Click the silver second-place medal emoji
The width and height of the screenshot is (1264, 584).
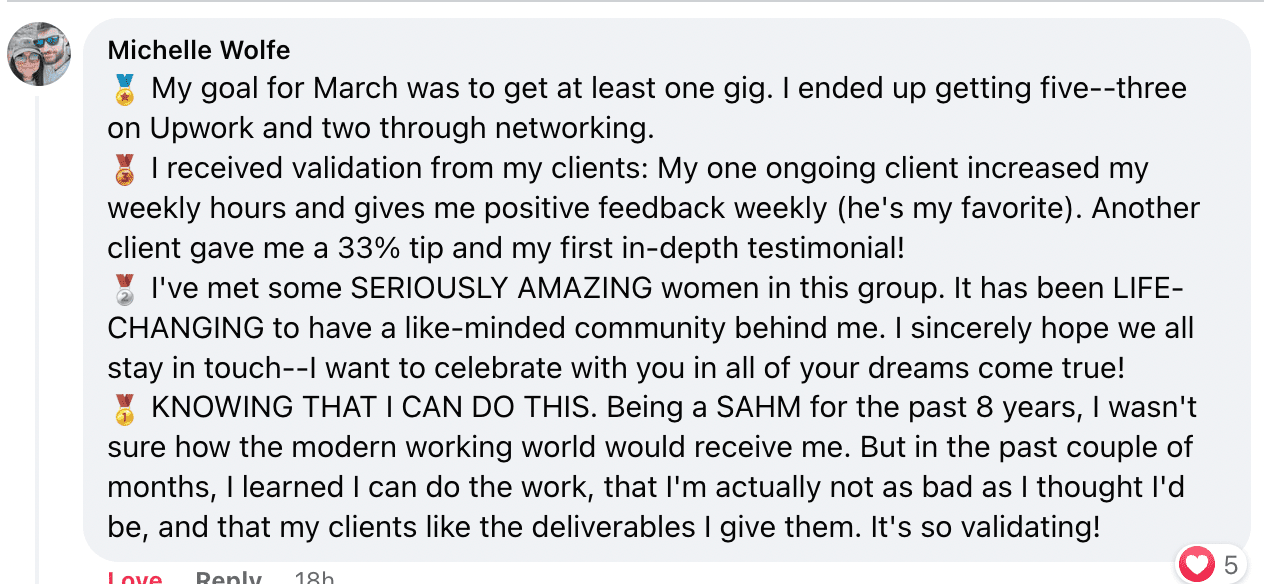pos(125,290)
